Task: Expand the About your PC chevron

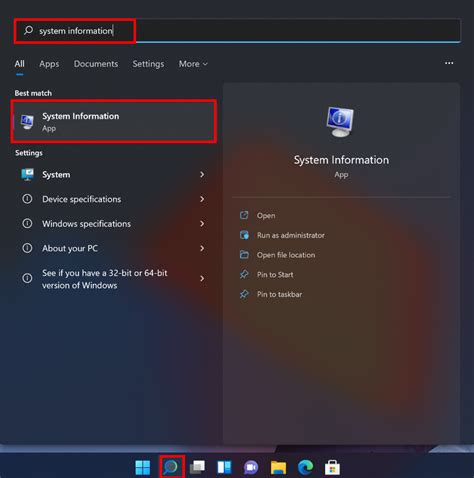Action: [x=202, y=248]
